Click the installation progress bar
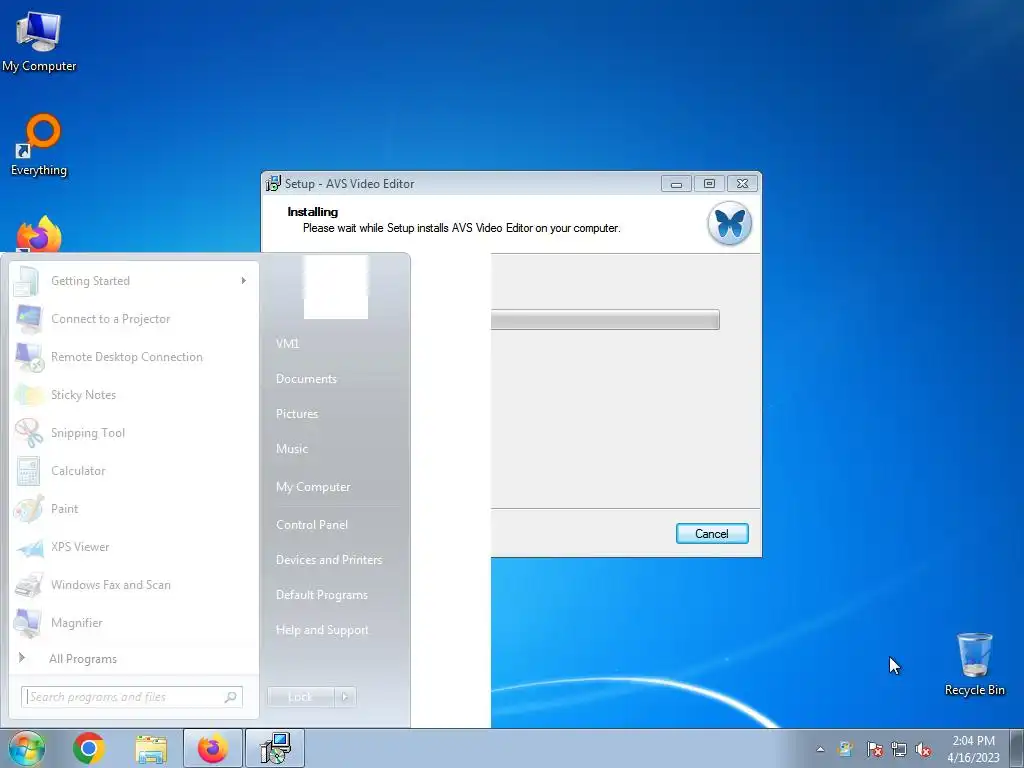This screenshot has width=1024, height=768. pyautogui.click(x=605, y=319)
